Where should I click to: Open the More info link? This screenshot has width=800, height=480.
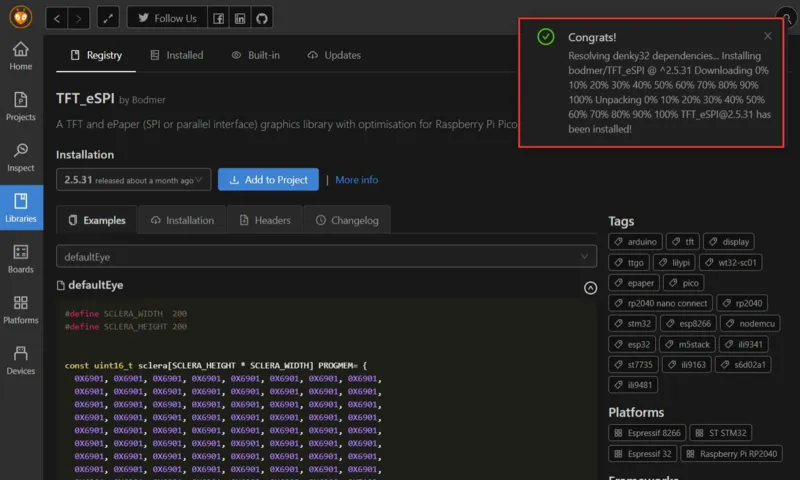(356, 180)
